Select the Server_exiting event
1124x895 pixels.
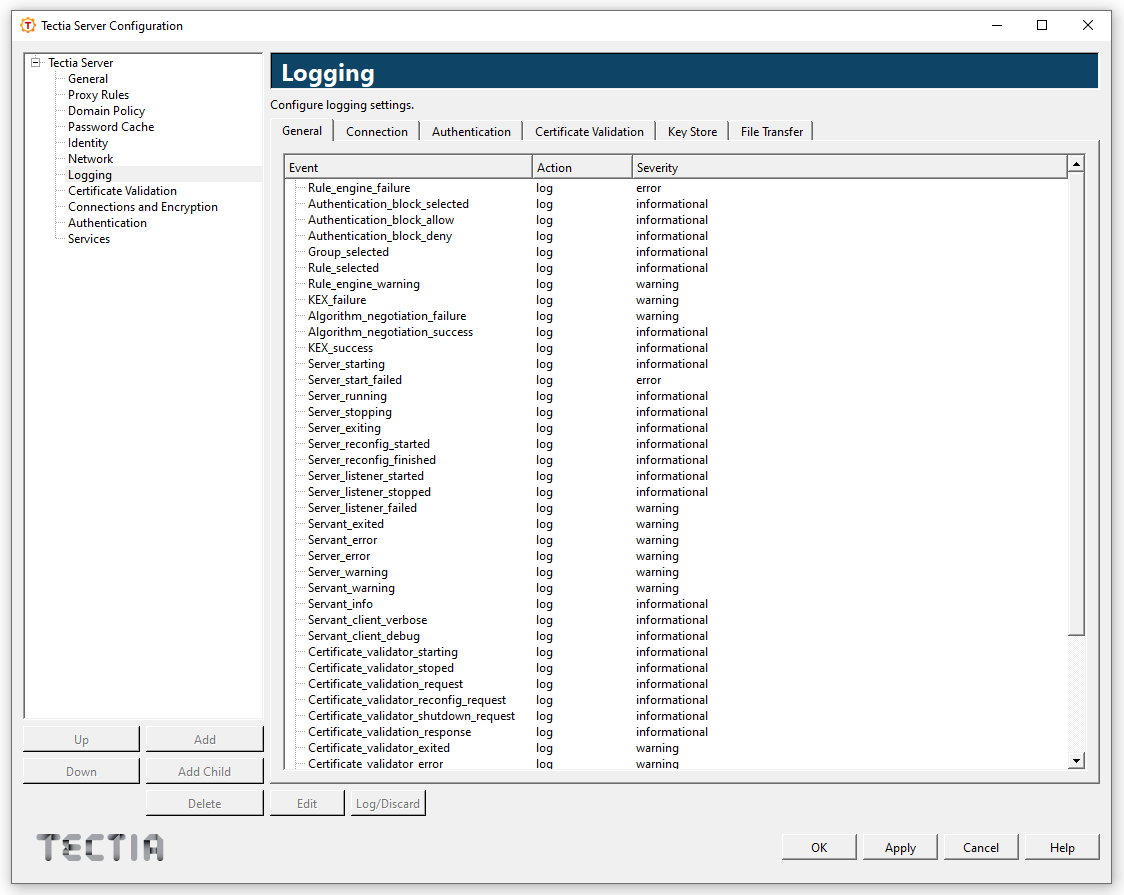(344, 428)
